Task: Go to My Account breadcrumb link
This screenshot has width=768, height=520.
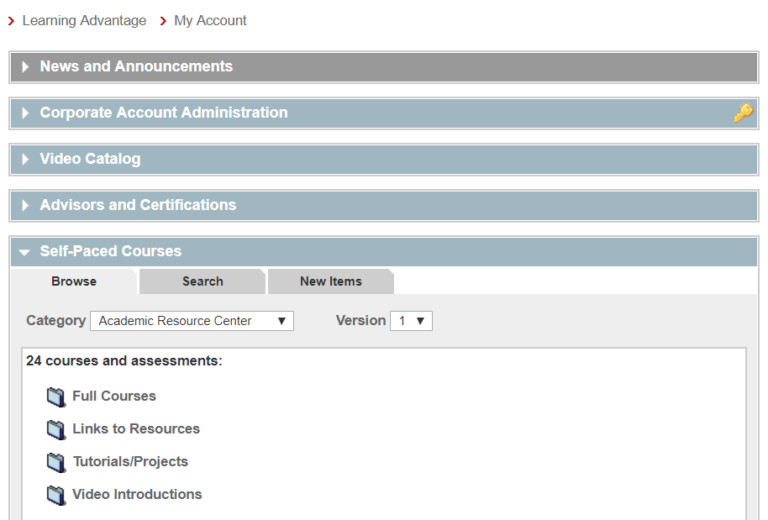Action: [210, 21]
